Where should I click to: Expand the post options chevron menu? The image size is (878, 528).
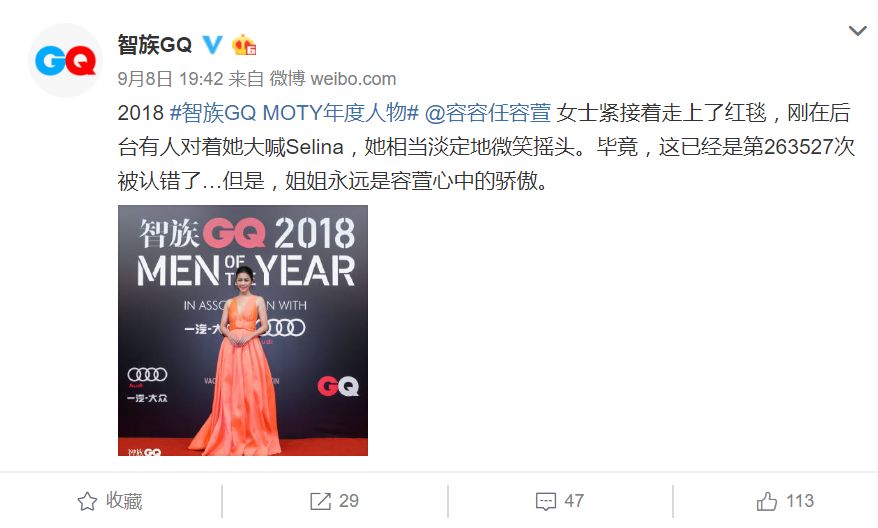[857, 31]
